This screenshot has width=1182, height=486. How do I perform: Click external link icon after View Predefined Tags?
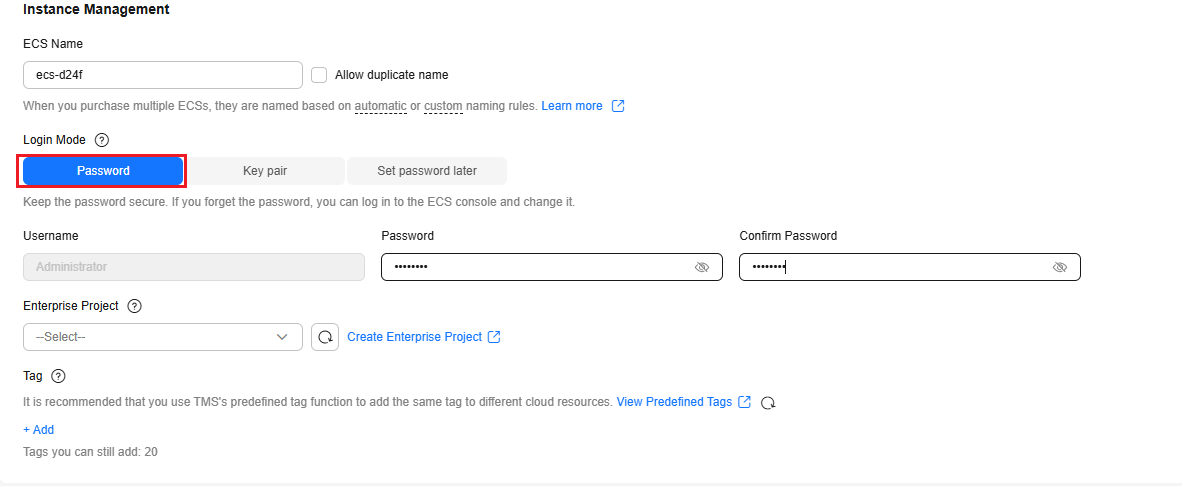[x=744, y=402]
